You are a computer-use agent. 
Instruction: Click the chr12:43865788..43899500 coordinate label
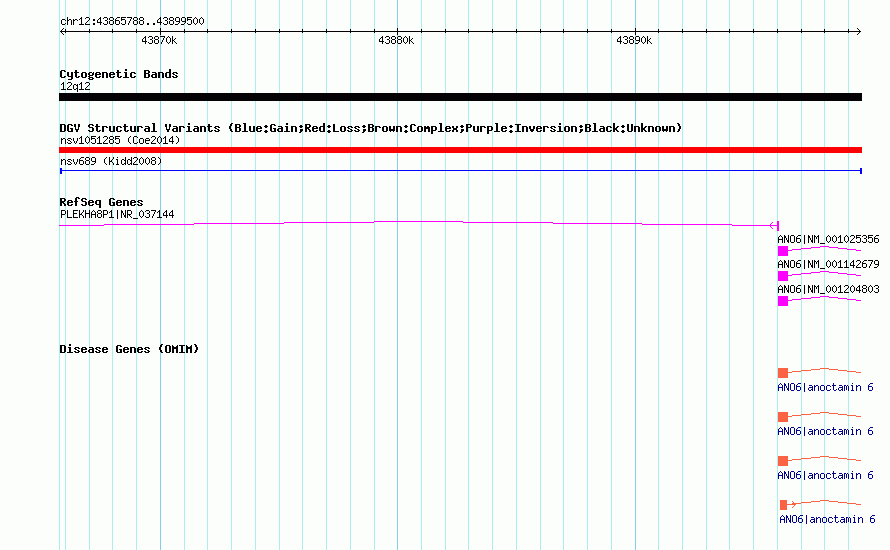(132, 21)
